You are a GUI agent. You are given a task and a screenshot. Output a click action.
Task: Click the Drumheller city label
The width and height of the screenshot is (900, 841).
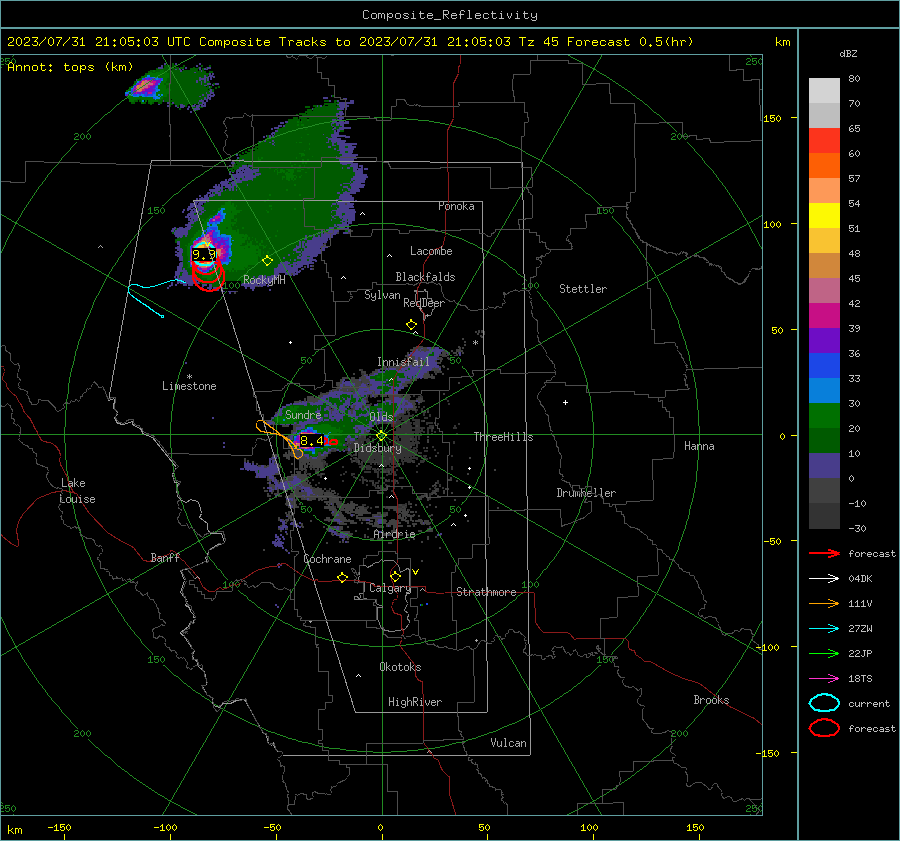[586, 493]
